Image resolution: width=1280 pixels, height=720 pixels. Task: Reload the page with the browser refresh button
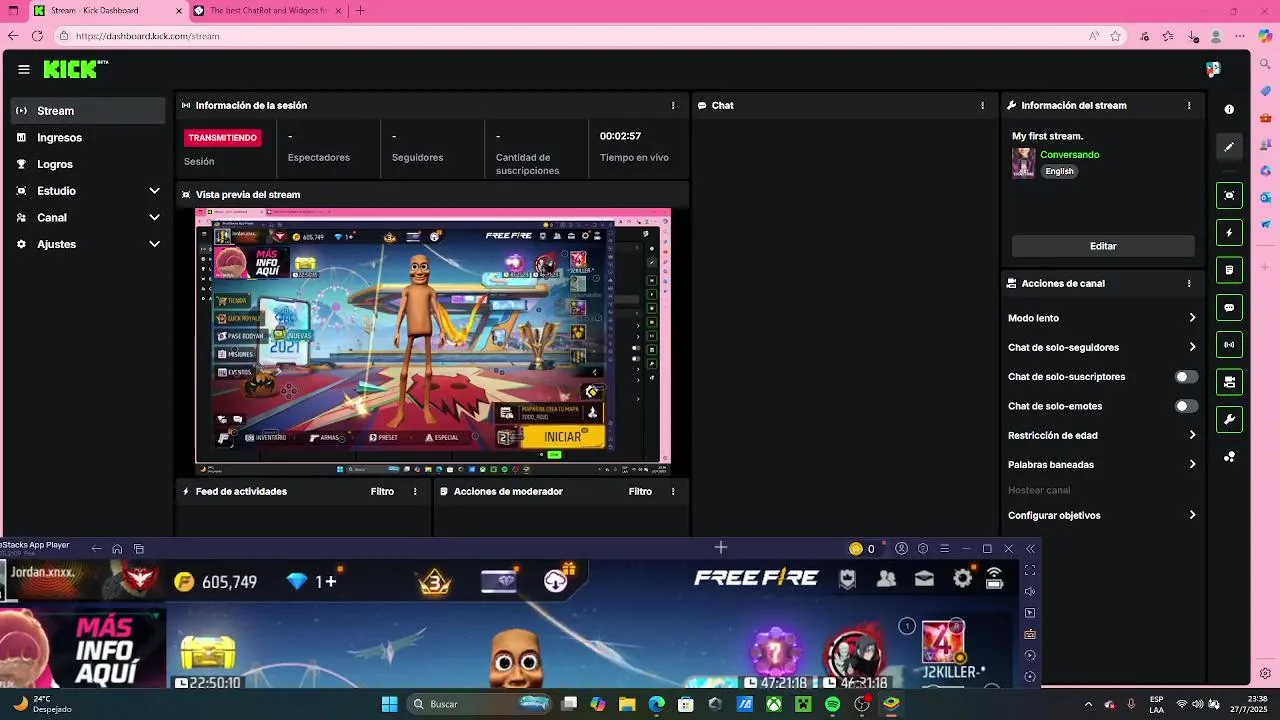[37, 36]
